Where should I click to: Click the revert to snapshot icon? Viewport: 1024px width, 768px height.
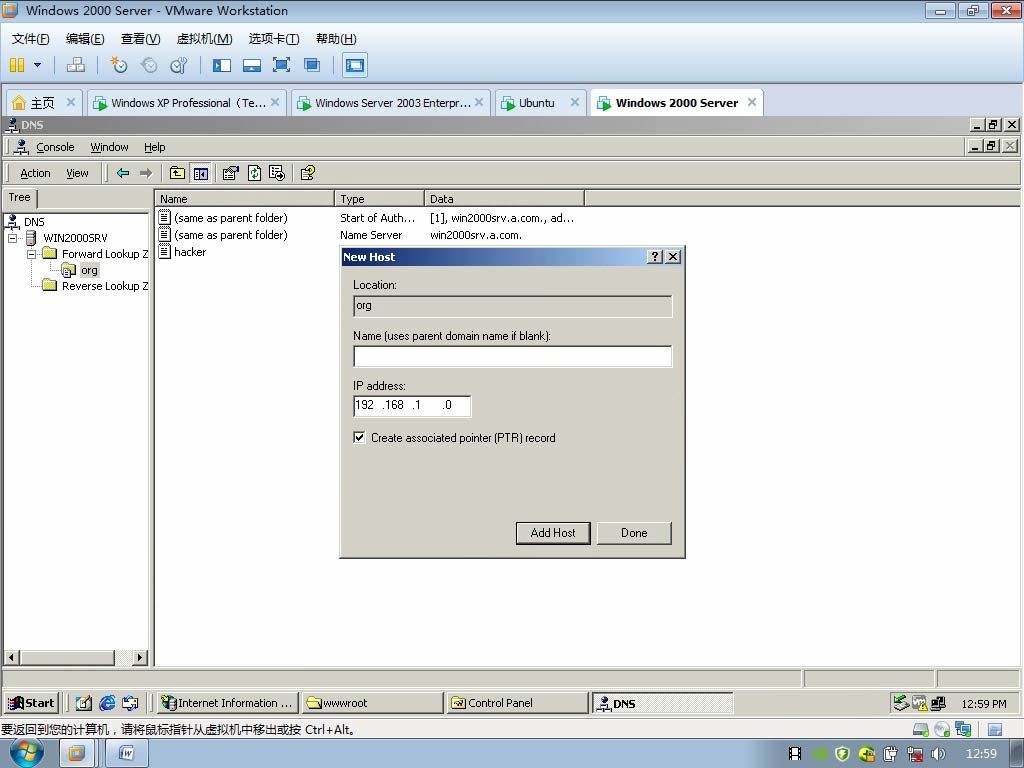click(149, 65)
